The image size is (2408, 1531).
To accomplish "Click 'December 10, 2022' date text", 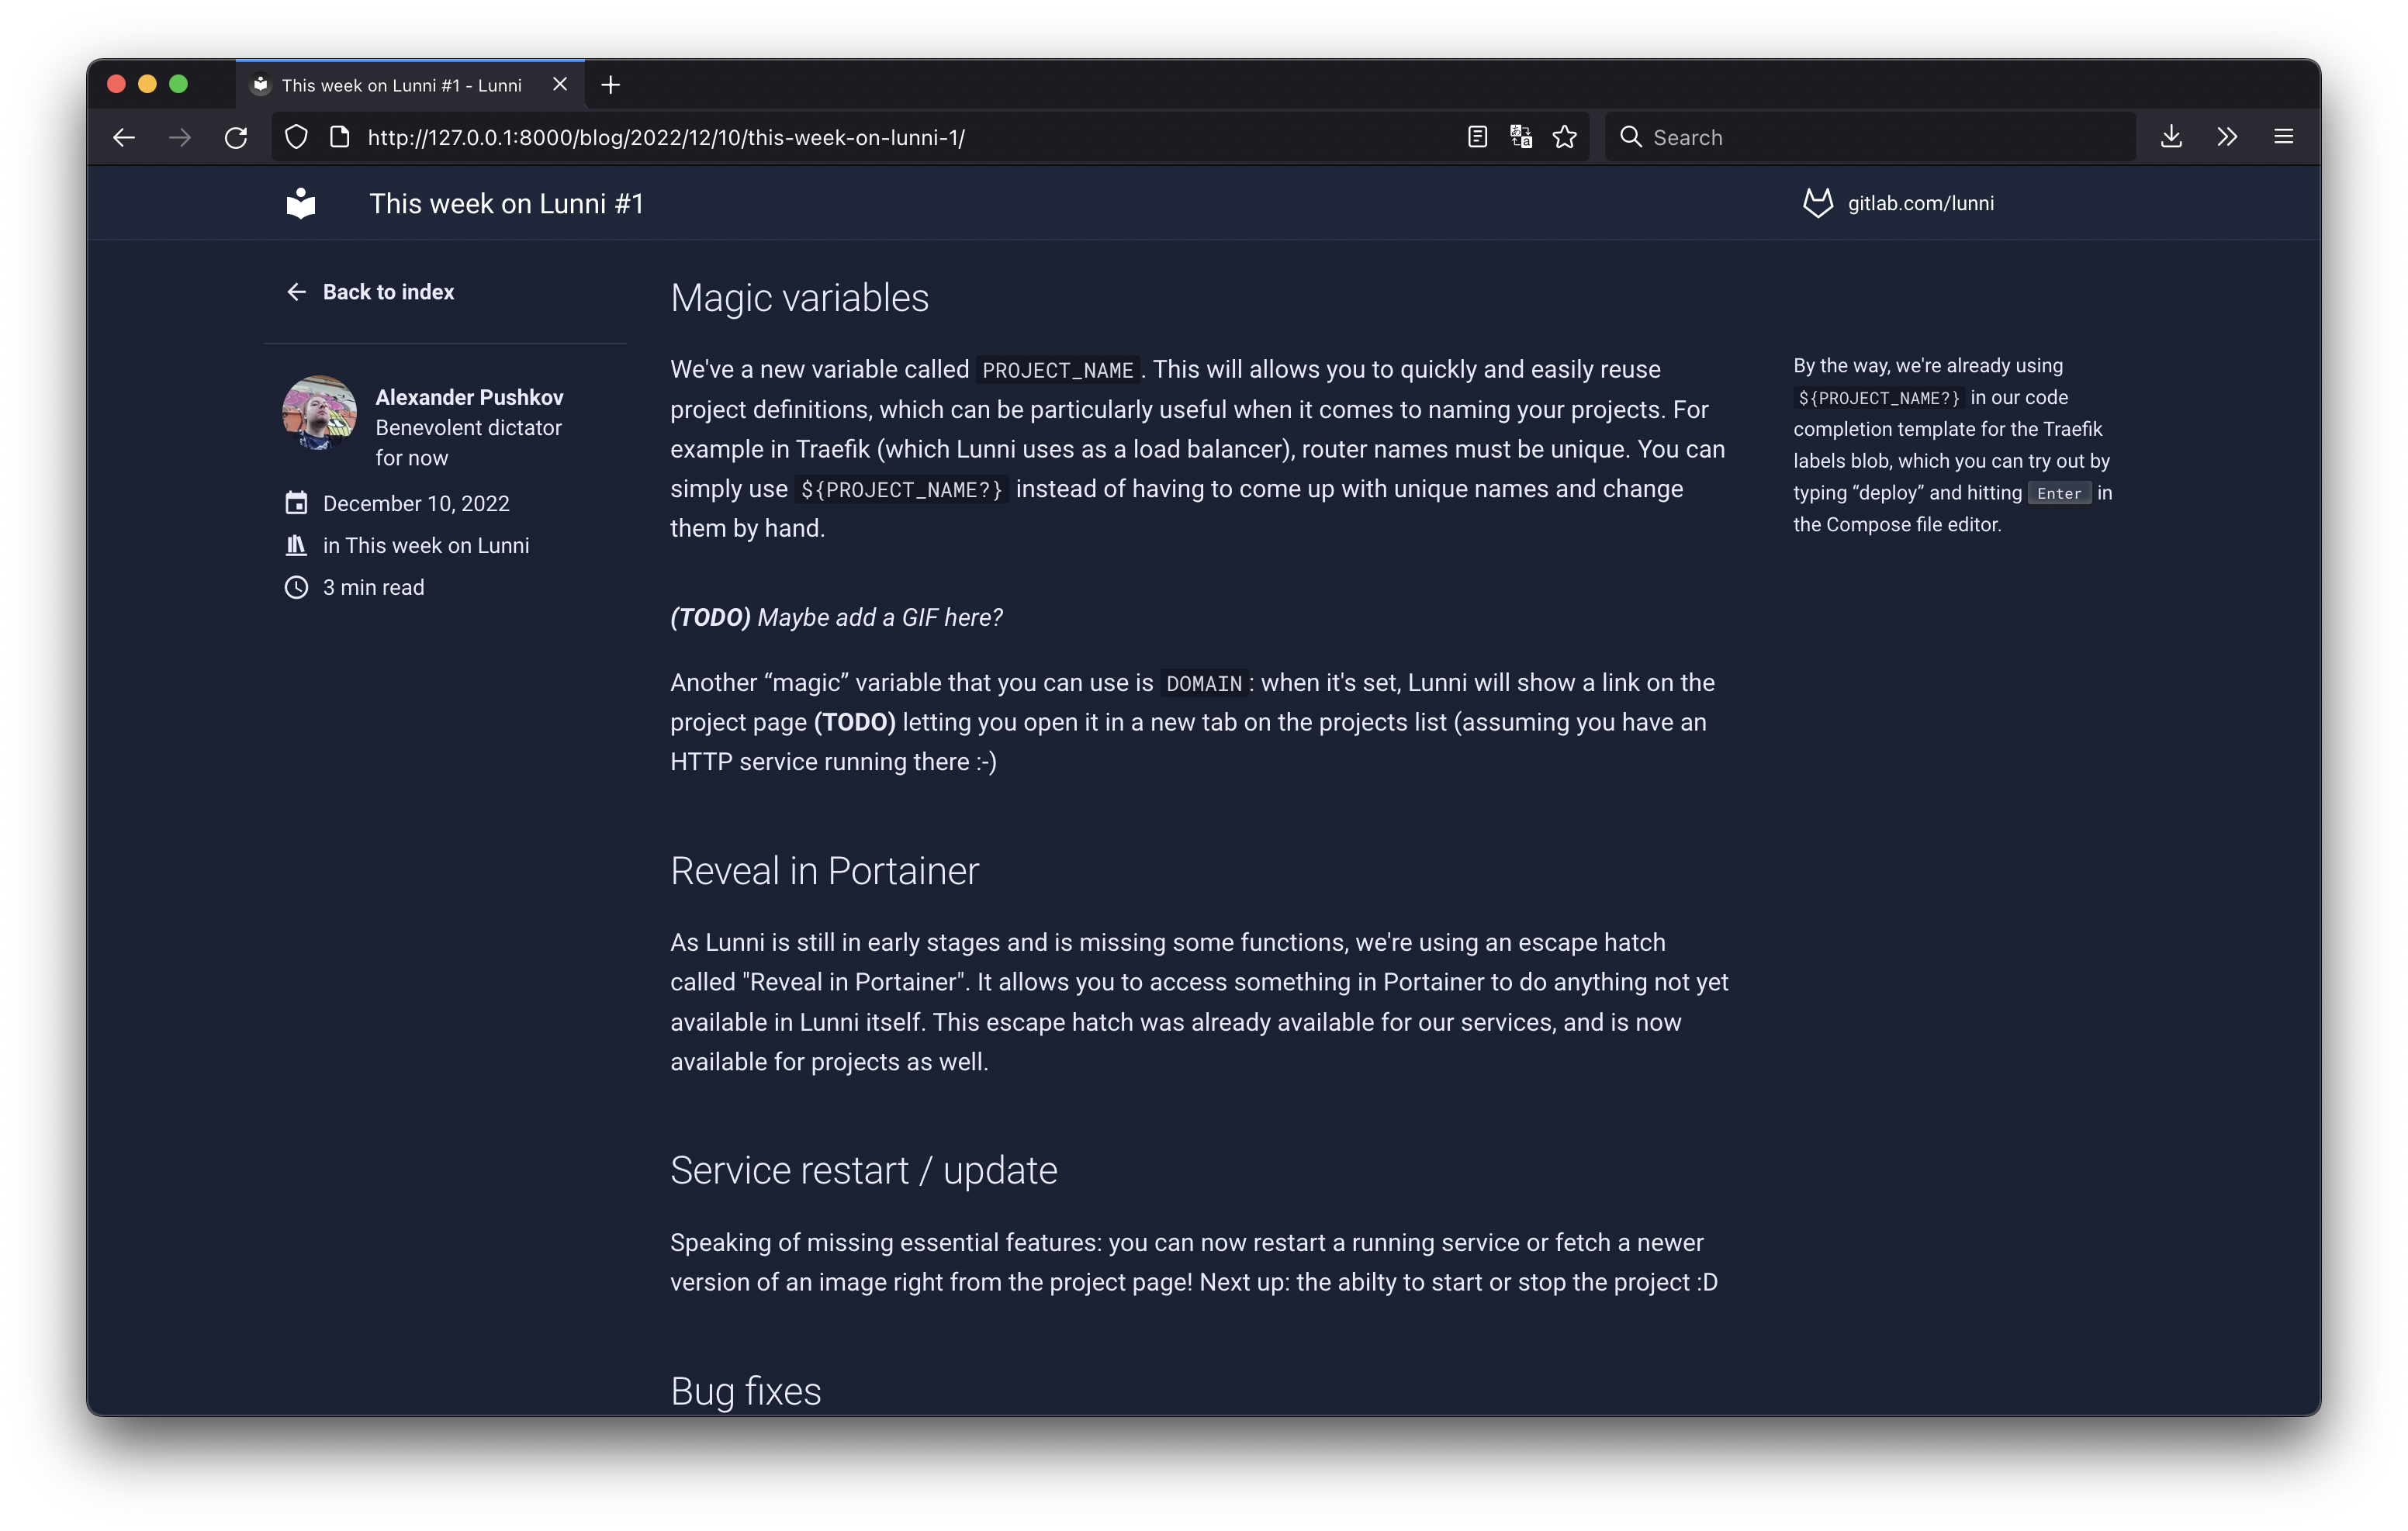I will pos(416,503).
